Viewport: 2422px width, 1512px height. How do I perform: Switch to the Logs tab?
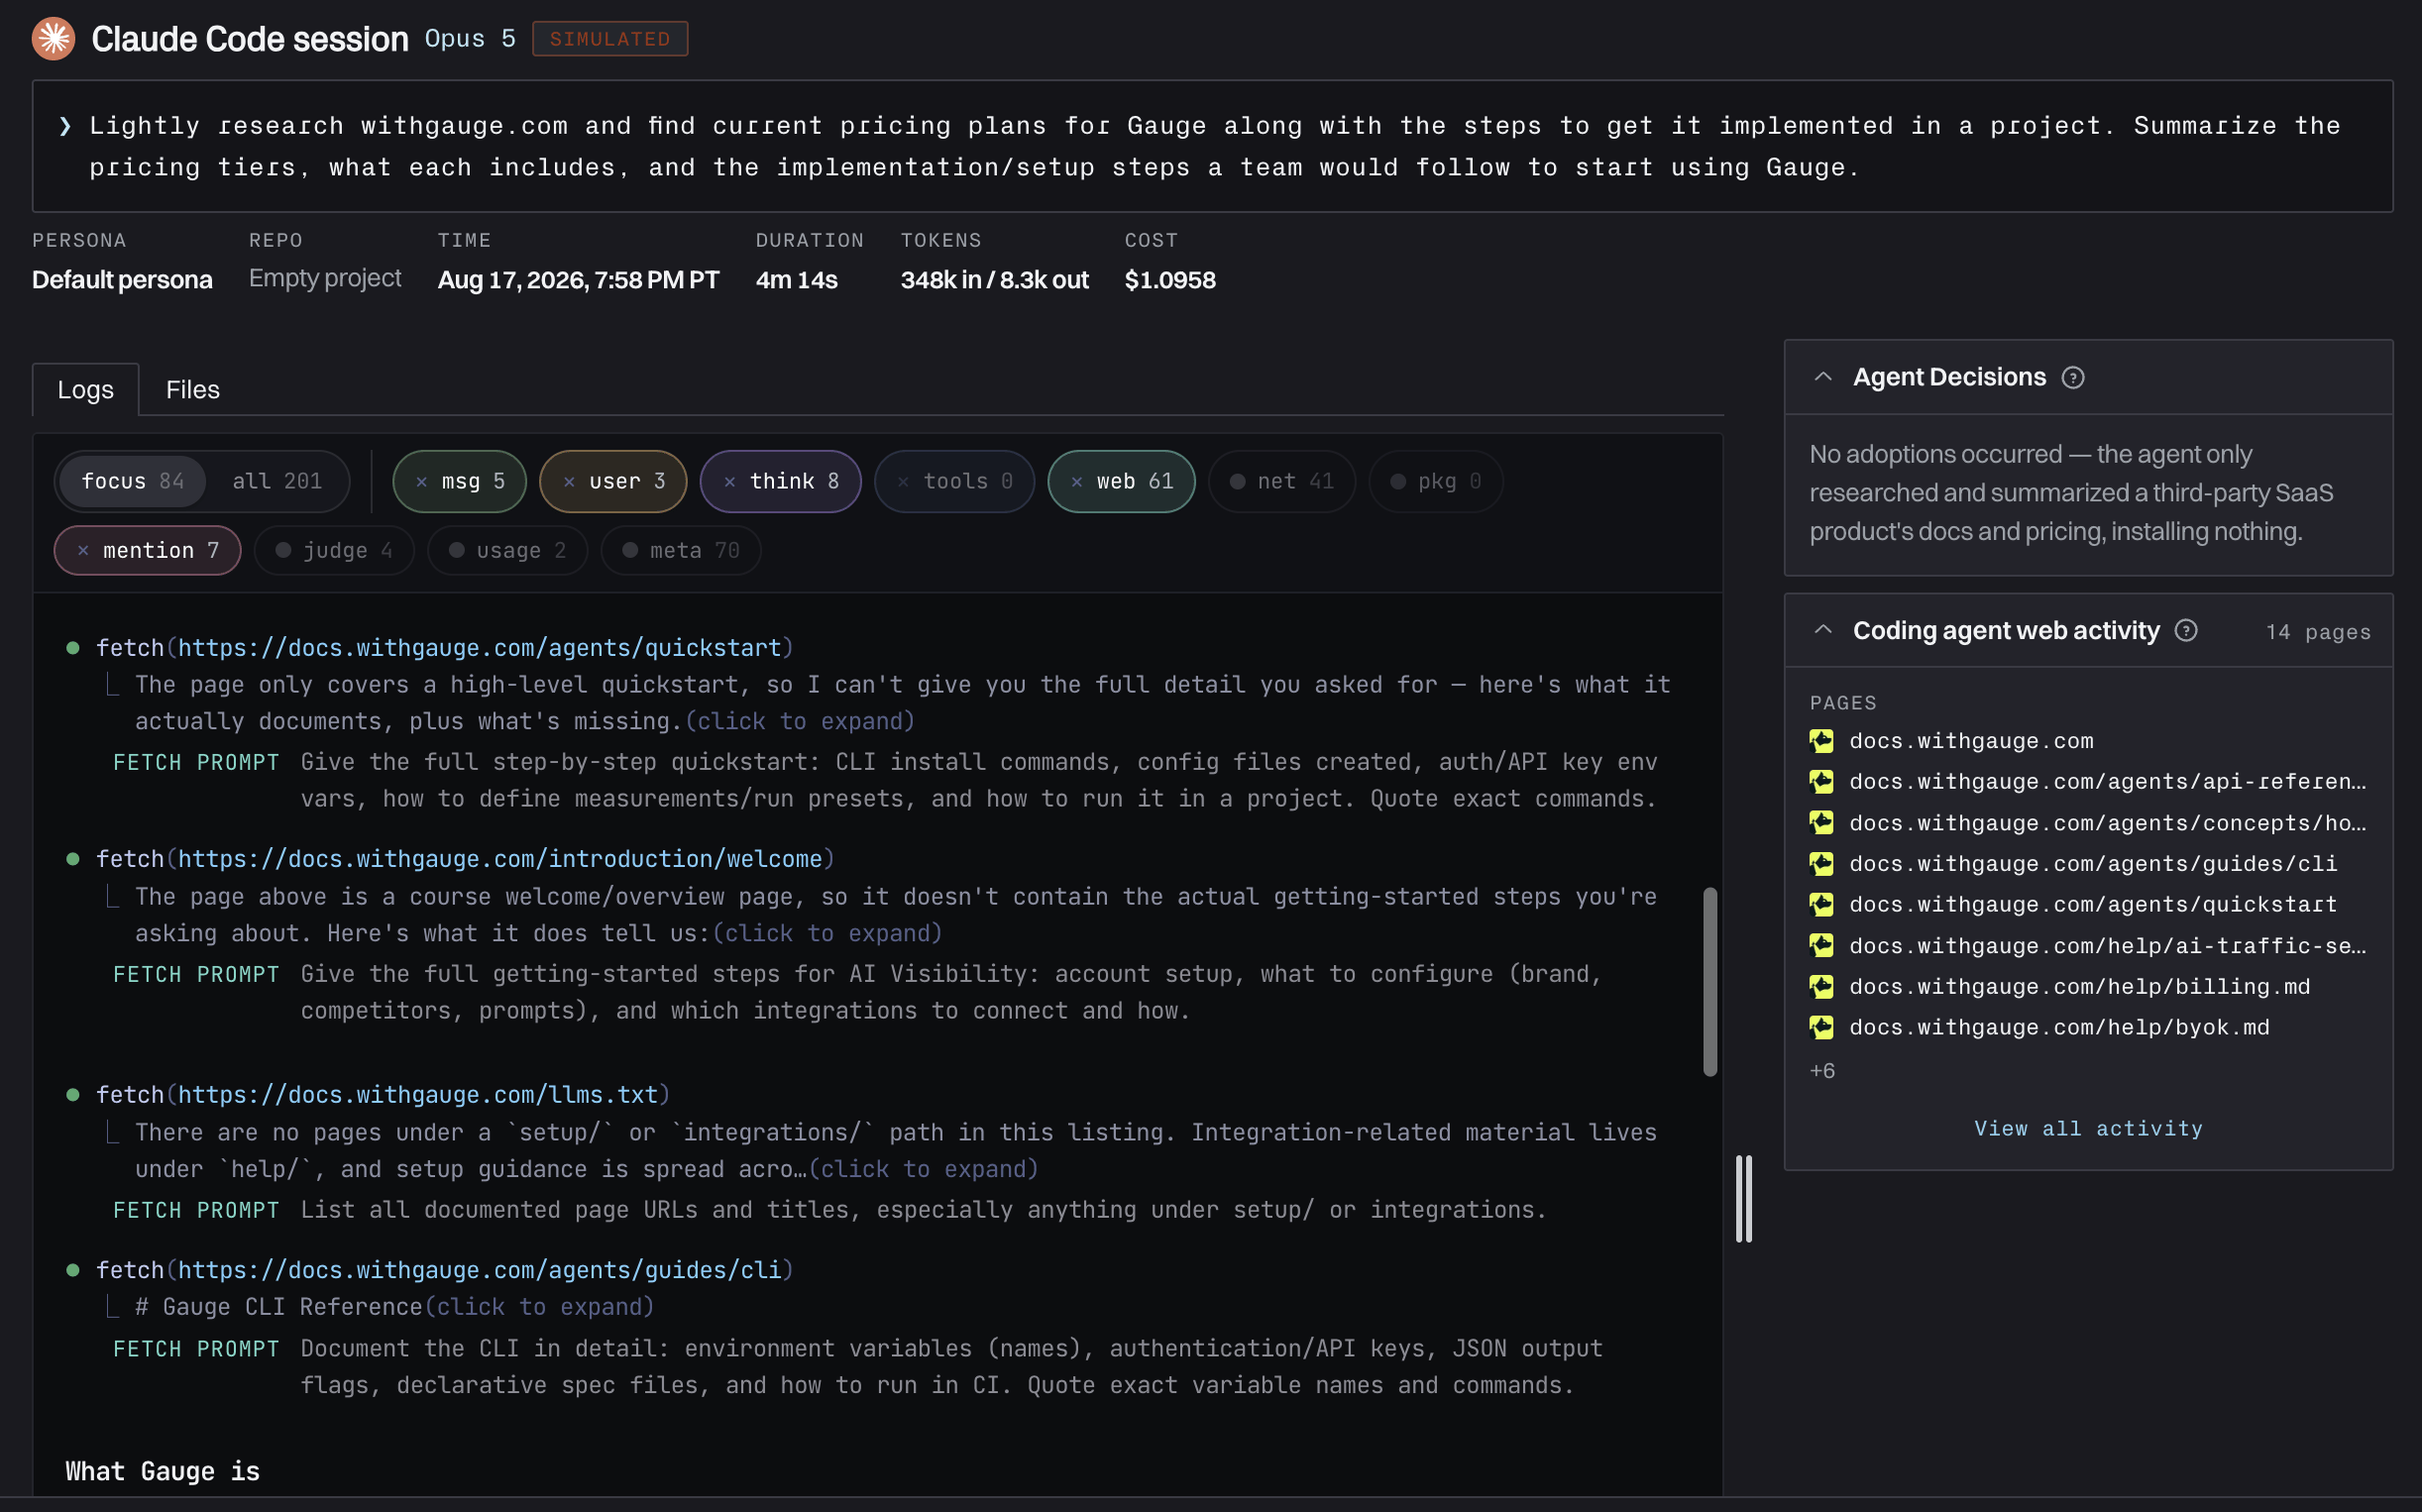pyautogui.click(x=85, y=390)
